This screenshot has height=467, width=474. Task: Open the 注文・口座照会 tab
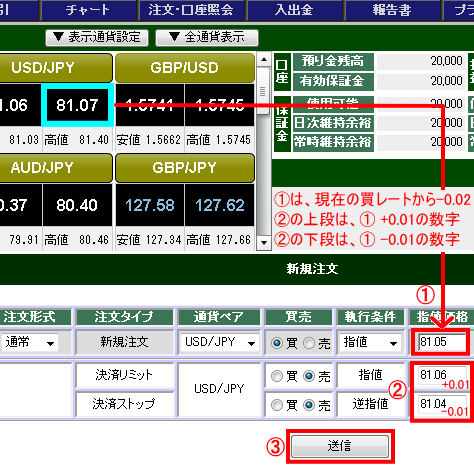tap(191, 10)
